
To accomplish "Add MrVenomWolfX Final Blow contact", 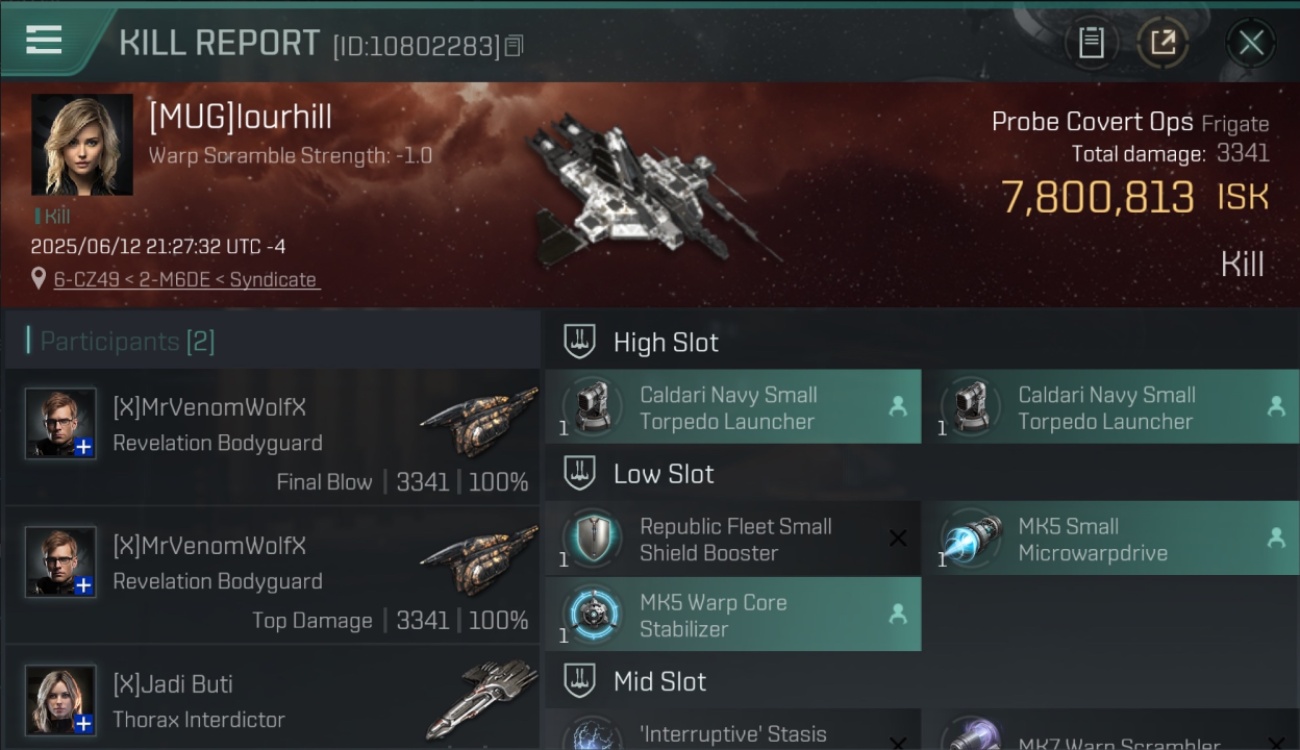I will click(84, 447).
